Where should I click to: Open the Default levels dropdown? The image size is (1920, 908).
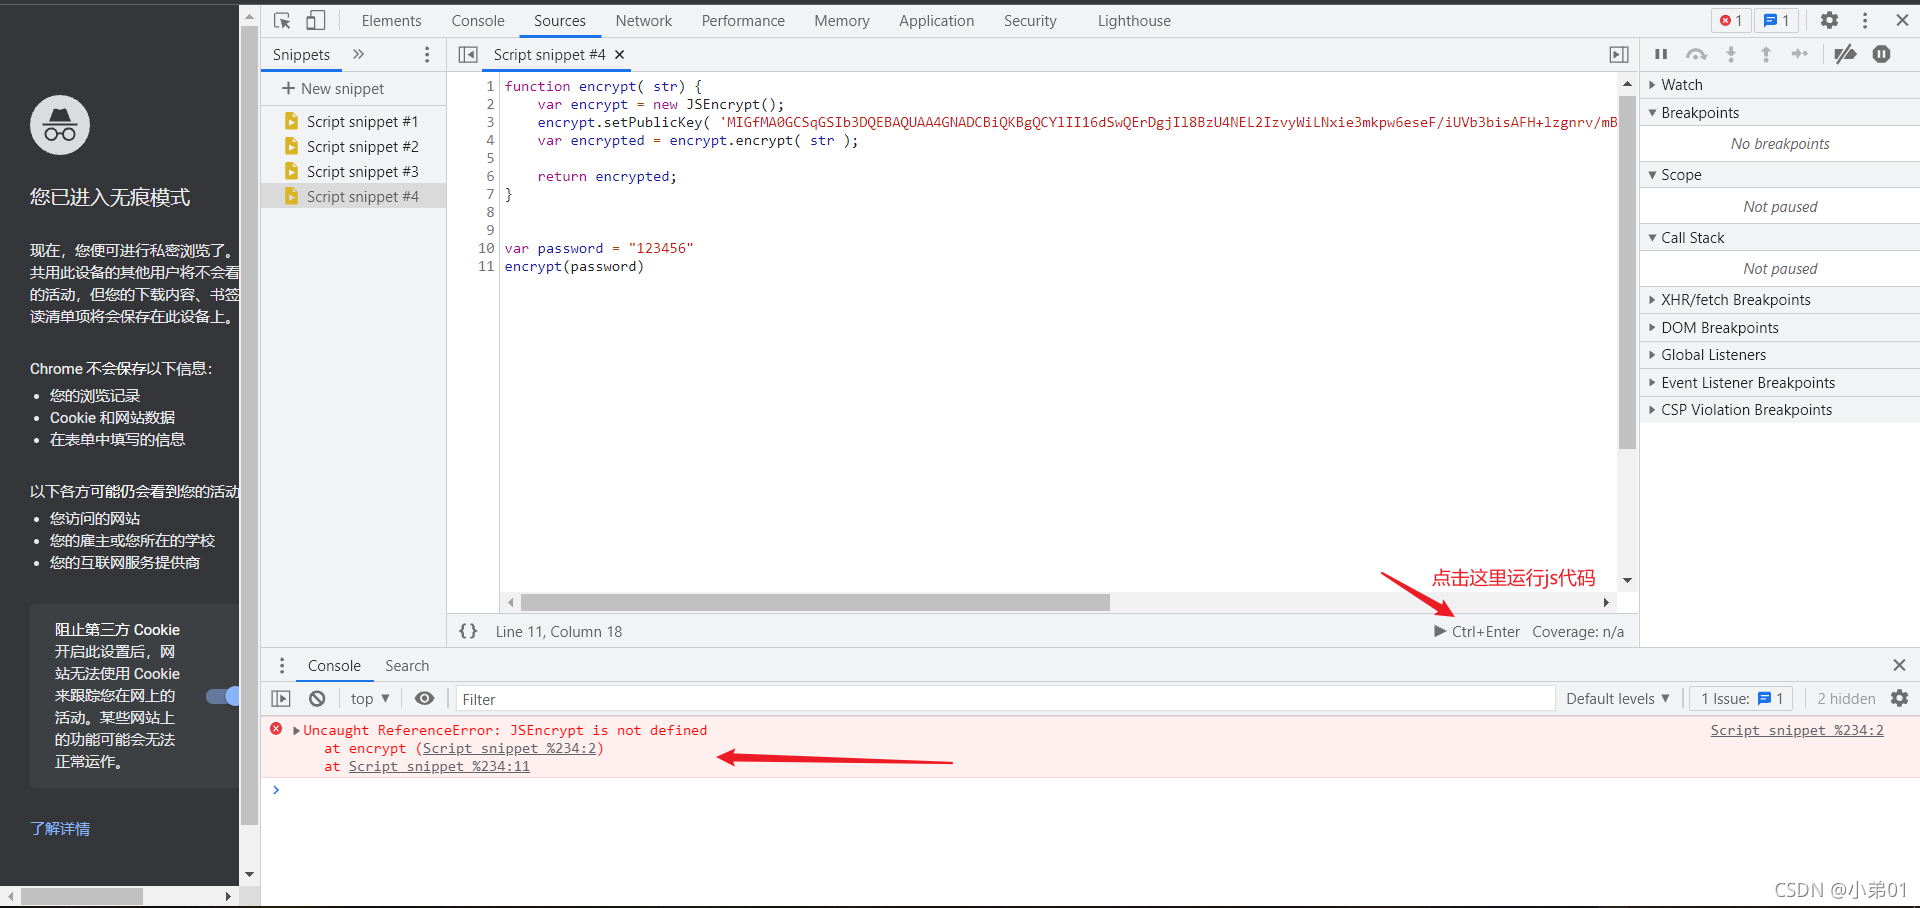(x=1616, y=698)
